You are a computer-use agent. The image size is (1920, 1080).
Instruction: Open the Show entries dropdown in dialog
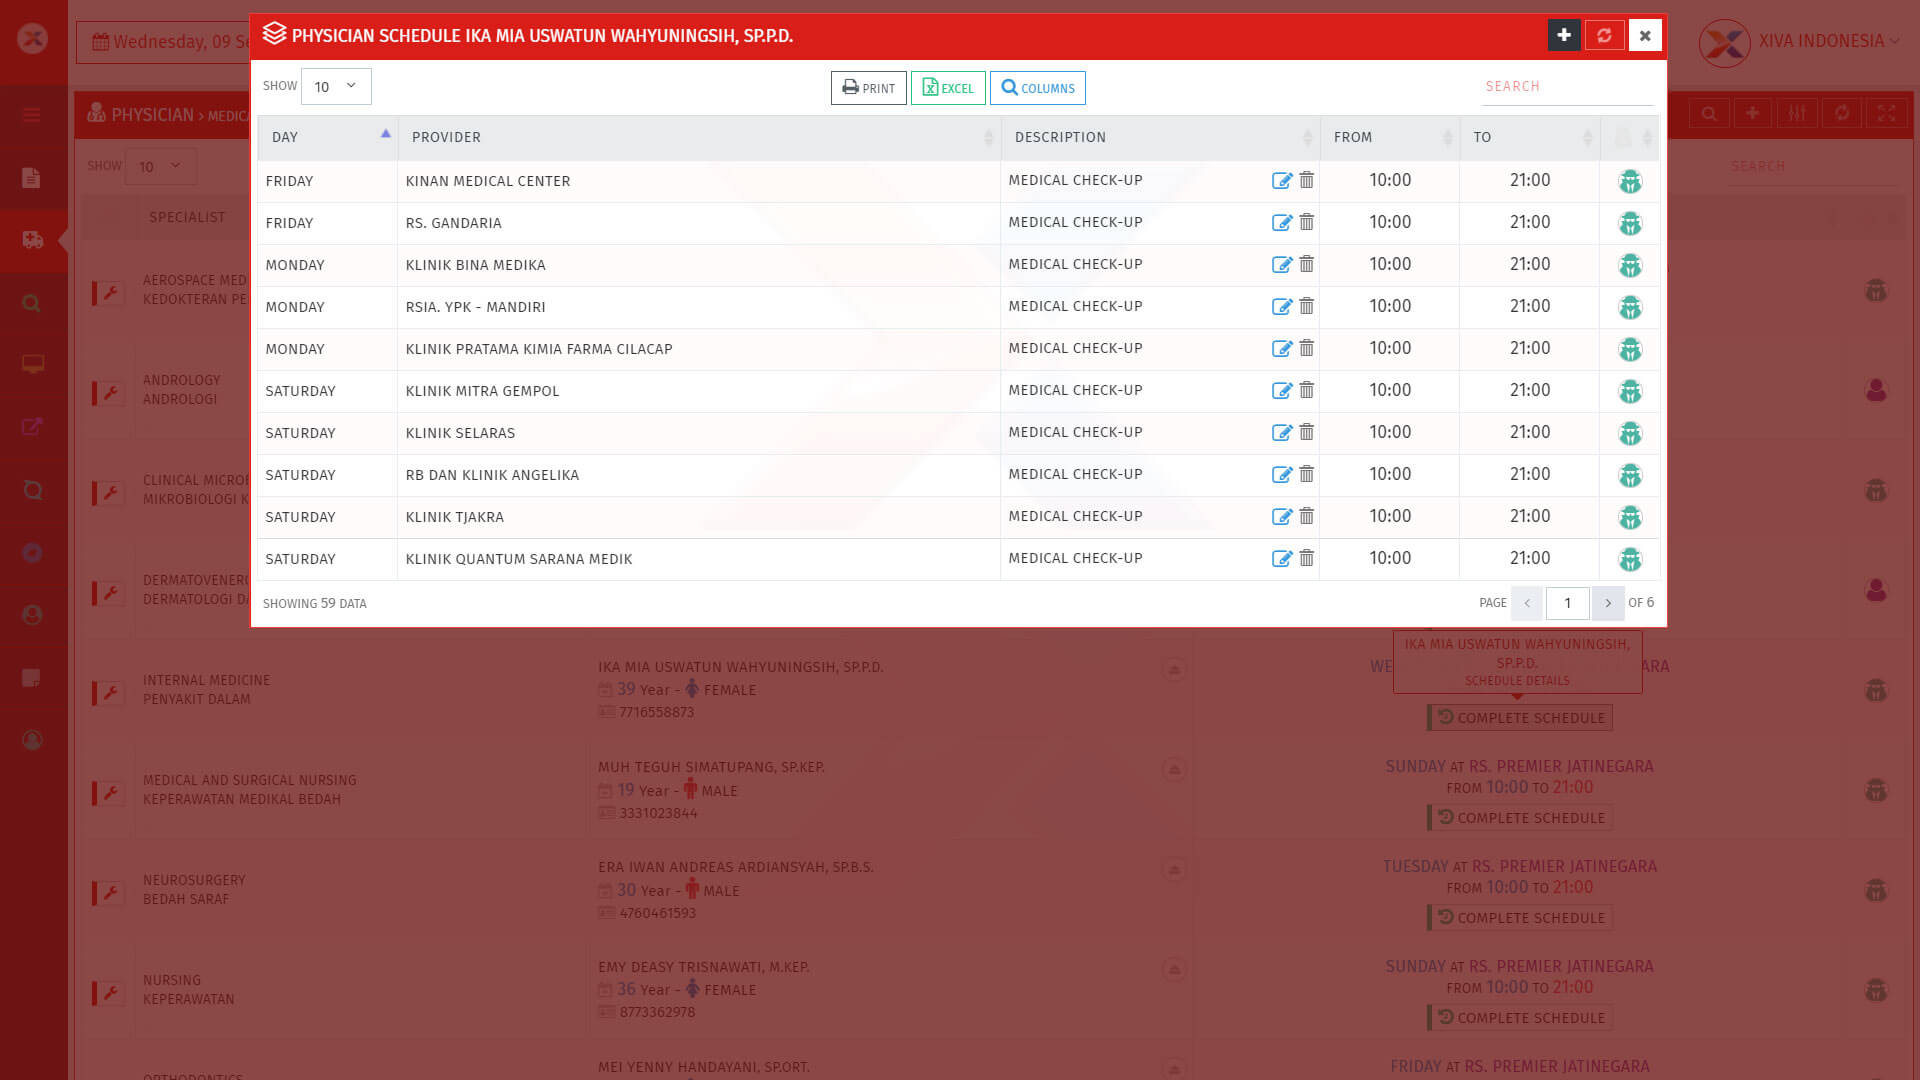click(x=336, y=87)
